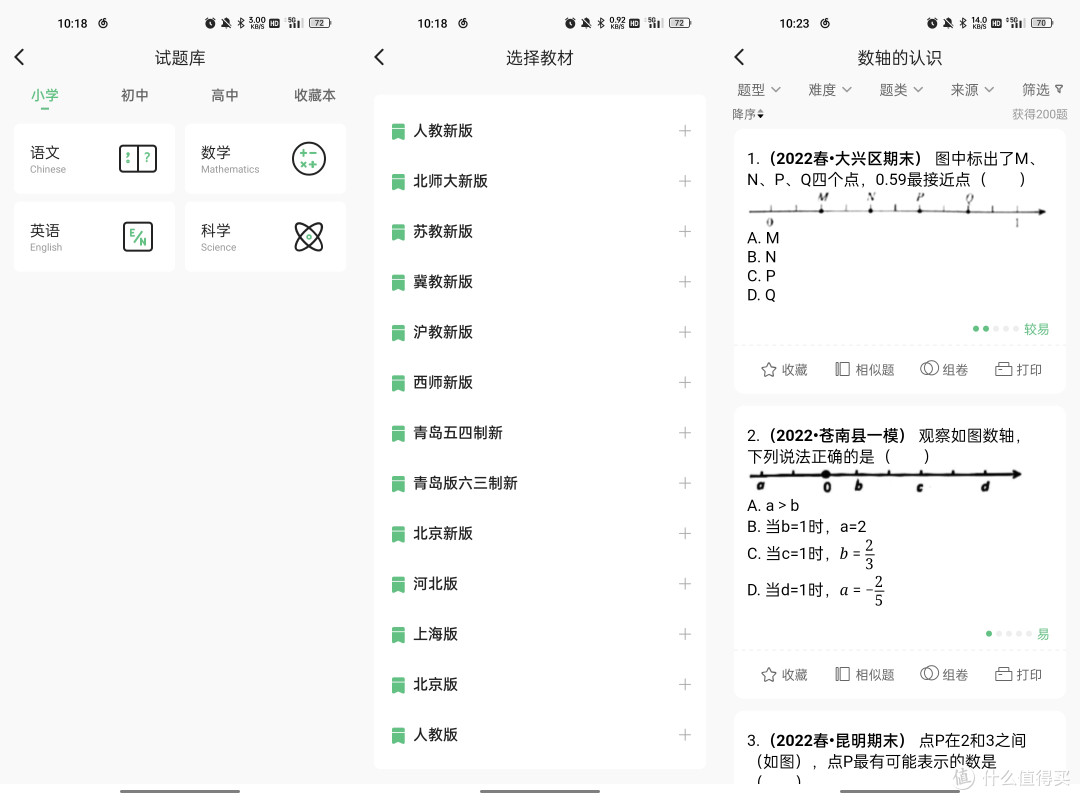
Task: Open question 2 from 苍南县一模
Action: click(x=885, y=446)
